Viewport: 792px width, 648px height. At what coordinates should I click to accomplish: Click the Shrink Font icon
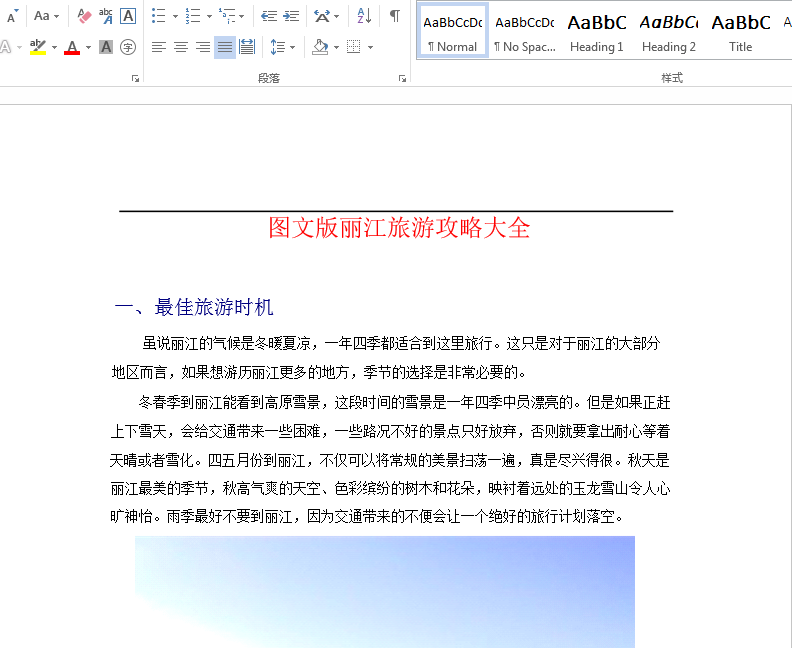click(x=12, y=16)
